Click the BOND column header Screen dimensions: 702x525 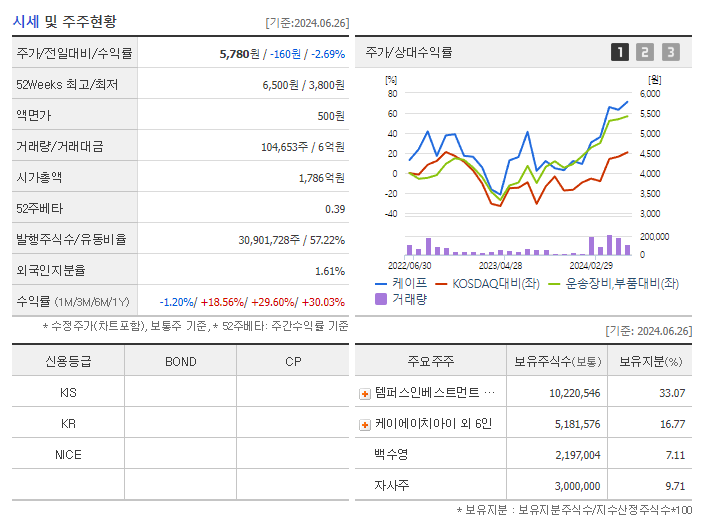[181, 362]
